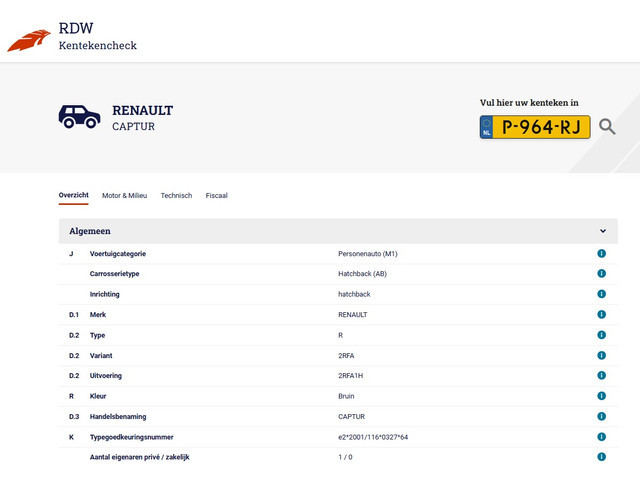This screenshot has width=640, height=480.
Task: Show info for Inrichting row
Action: [x=602, y=294]
